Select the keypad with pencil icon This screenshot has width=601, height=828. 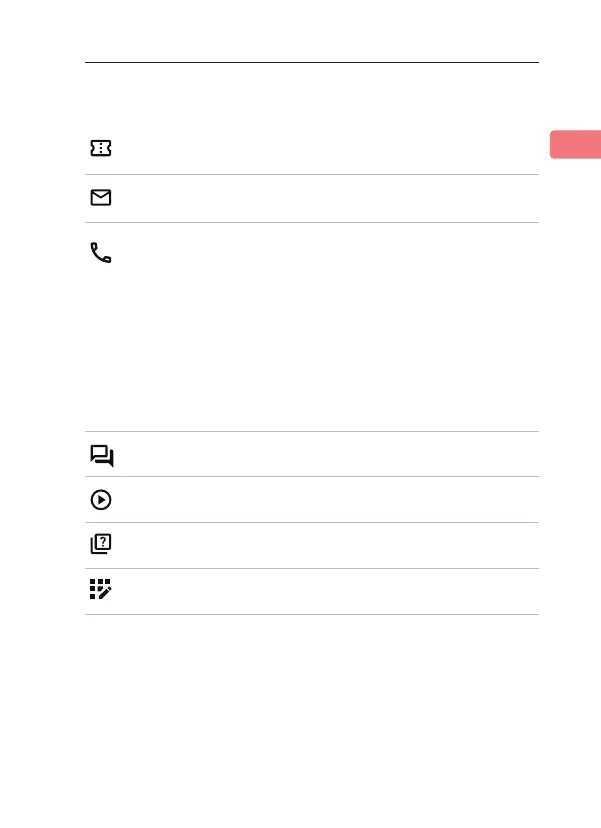[101, 591]
